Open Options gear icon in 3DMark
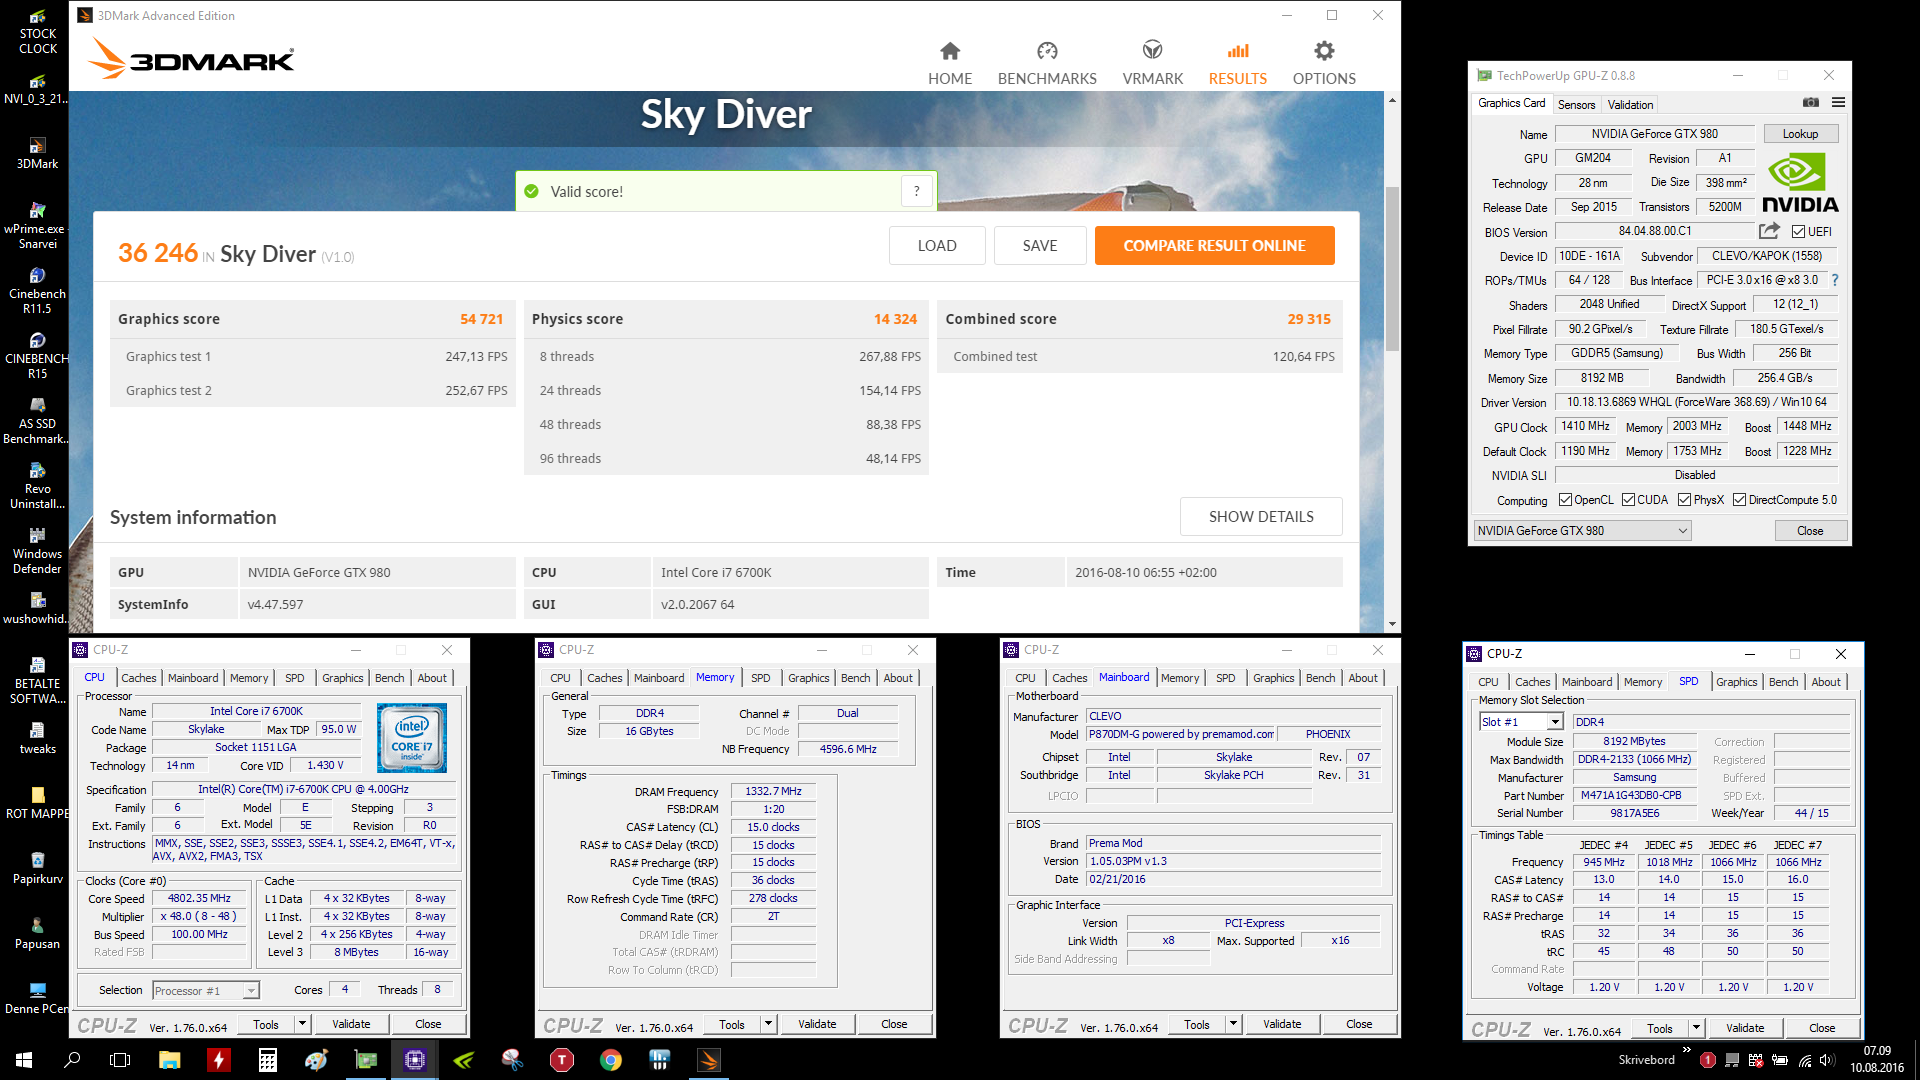Image resolution: width=1920 pixels, height=1080 pixels. [x=1324, y=50]
